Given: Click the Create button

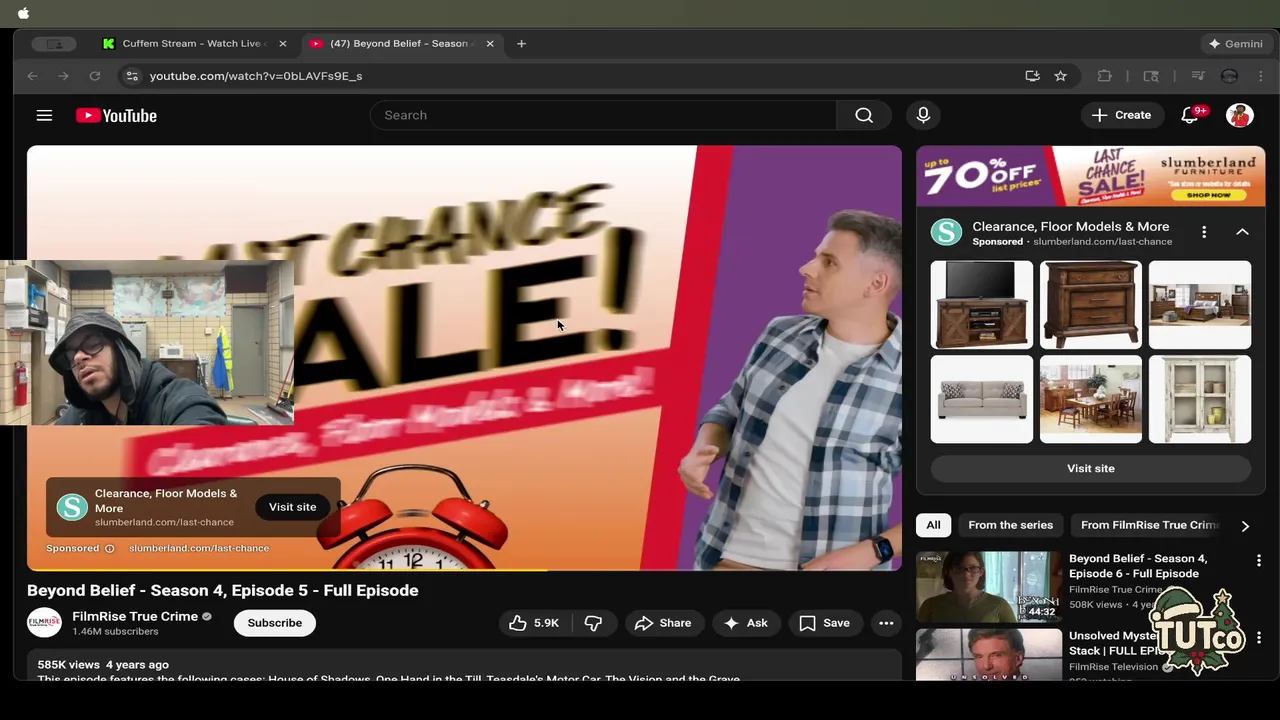Looking at the screenshot, I should 1121,115.
